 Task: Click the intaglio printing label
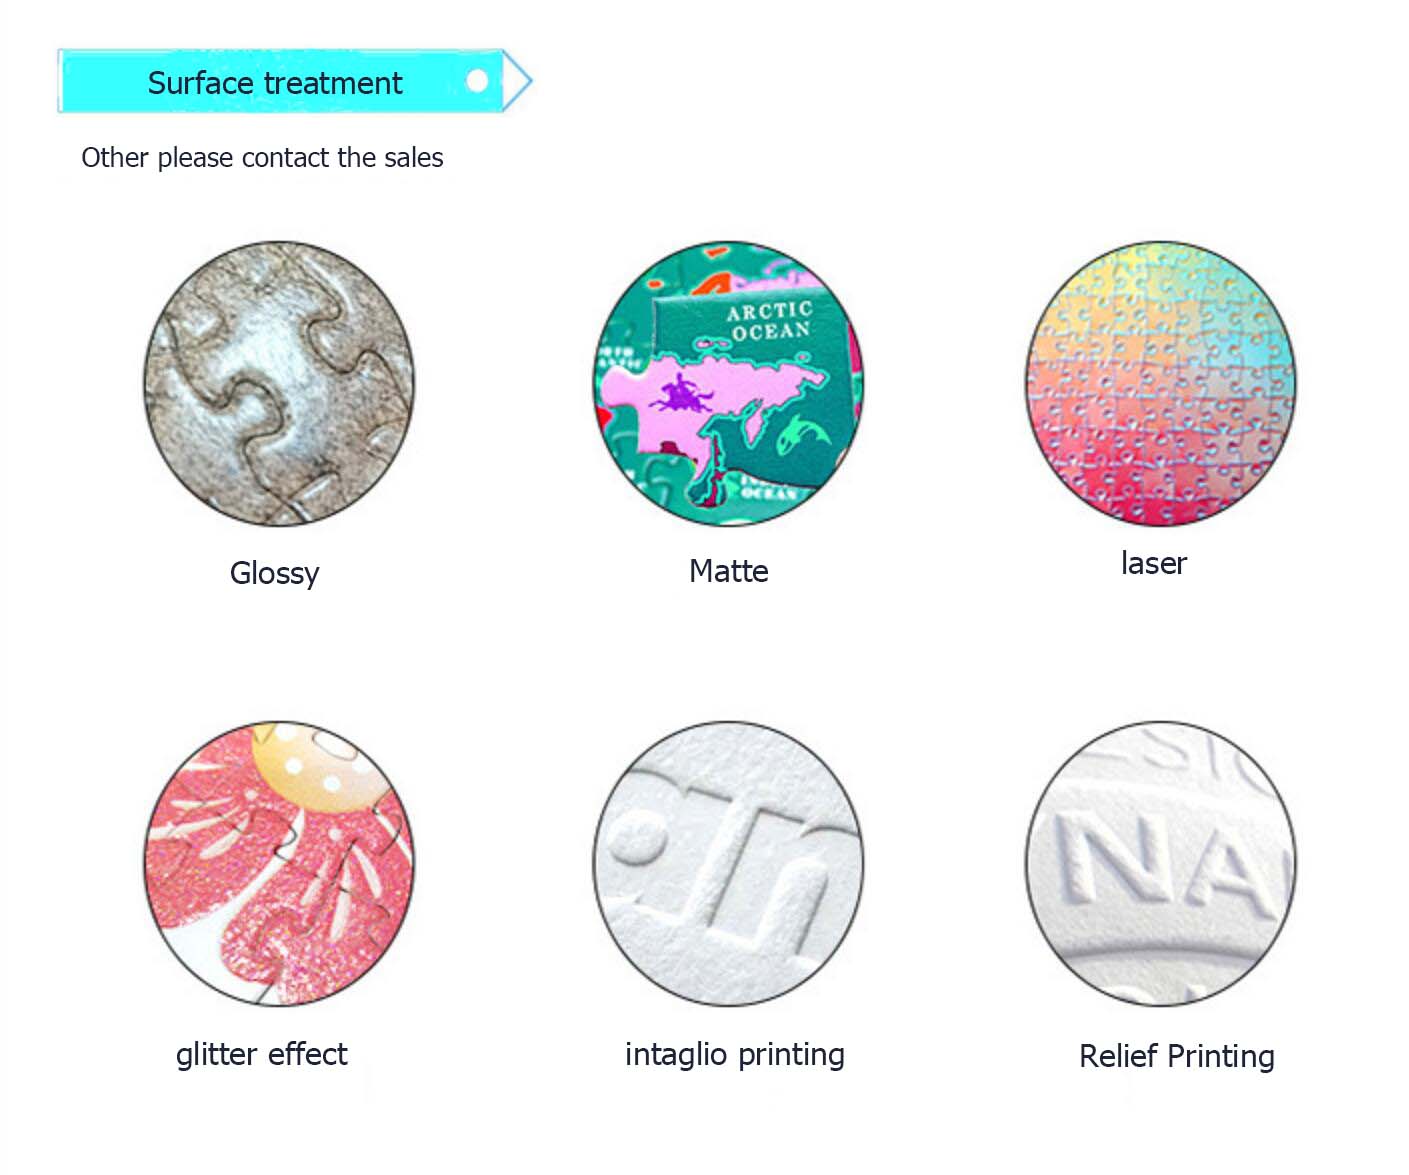(x=735, y=1055)
